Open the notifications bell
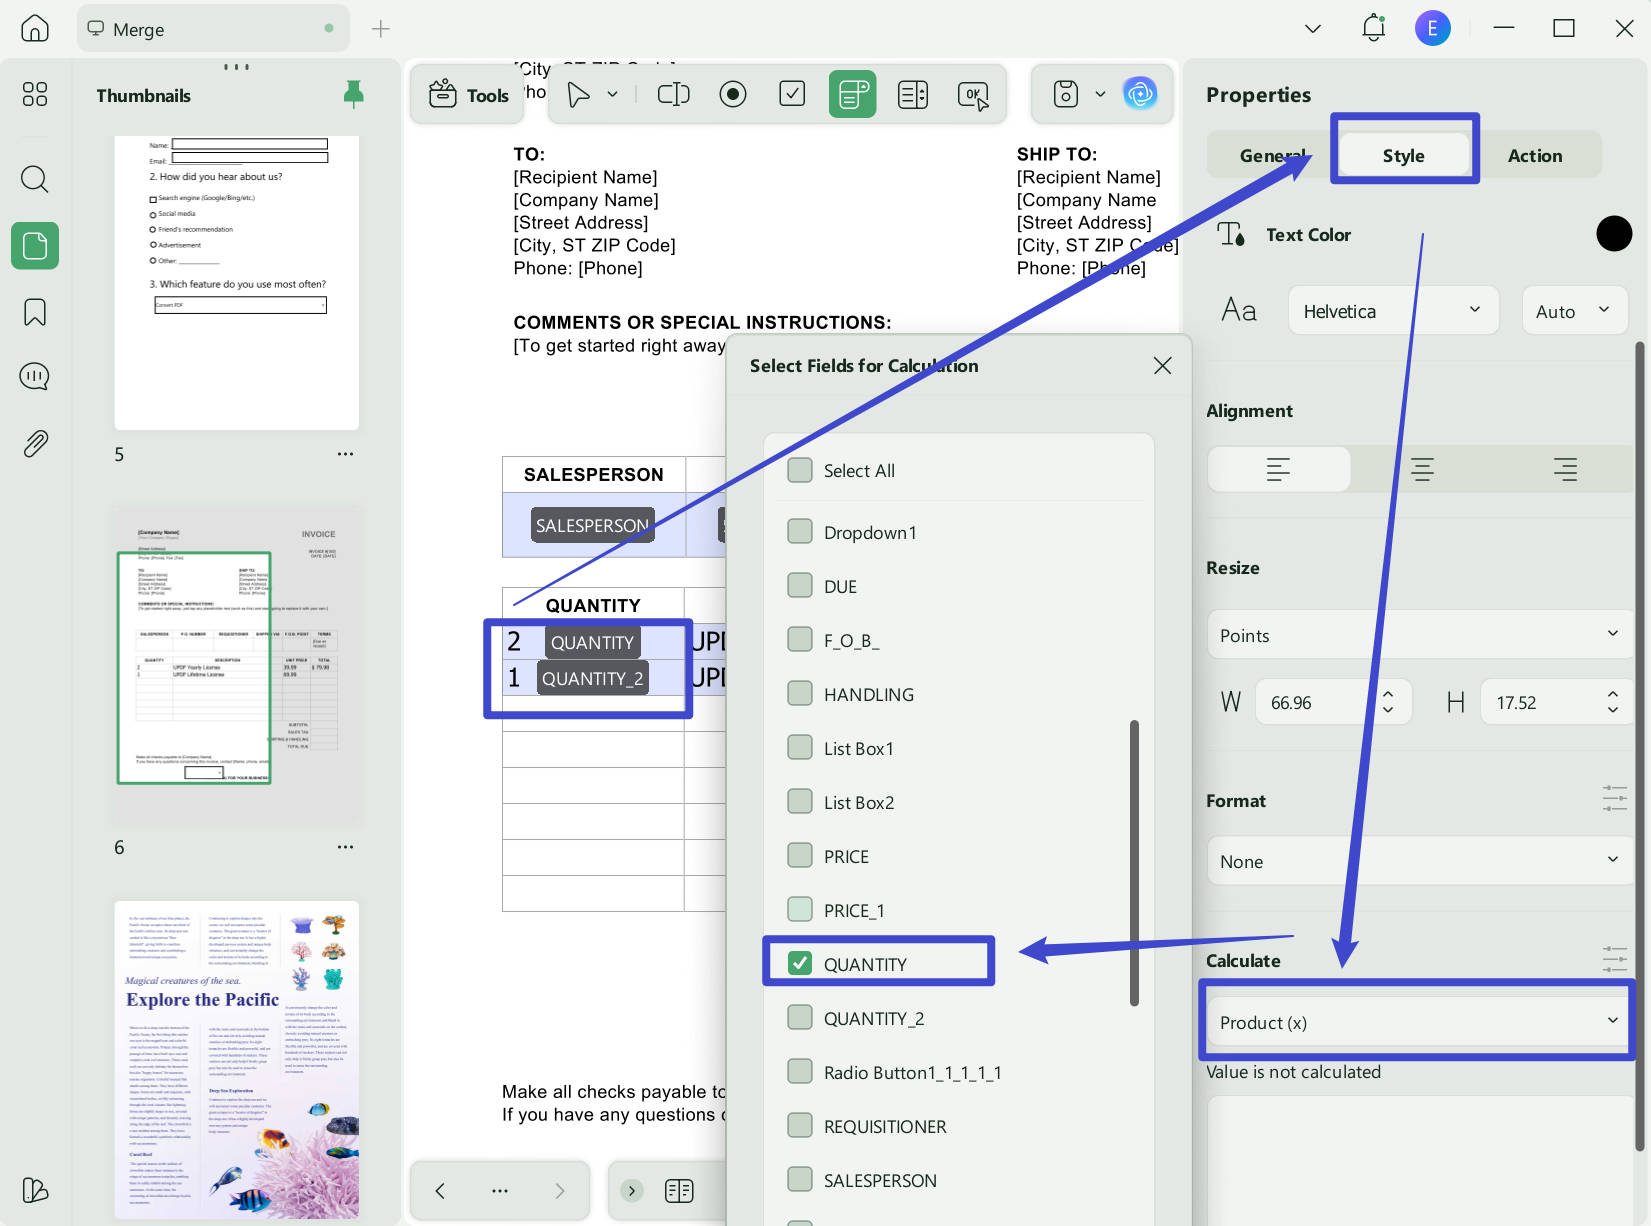This screenshot has height=1226, width=1651. pyautogui.click(x=1373, y=28)
